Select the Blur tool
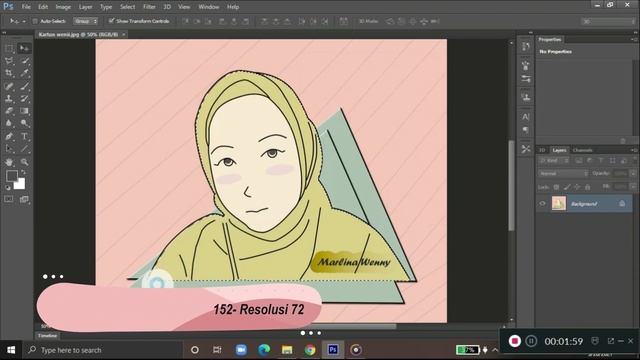This screenshot has width=640, height=360. click(x=9, y=123)
